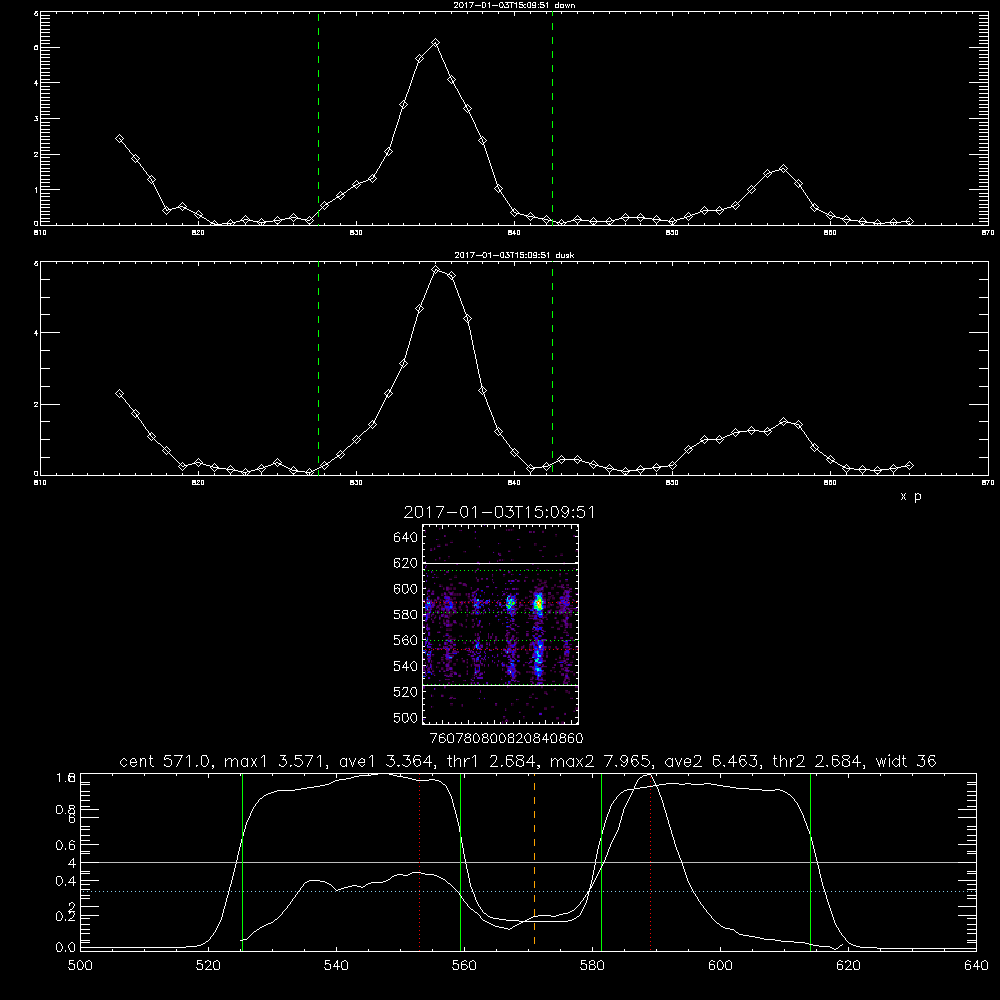The width and height of the screenshot is (1000, 1000).
Task: Click the red dotted line near 589 in bottom plot
Action: tap(651, 861)
